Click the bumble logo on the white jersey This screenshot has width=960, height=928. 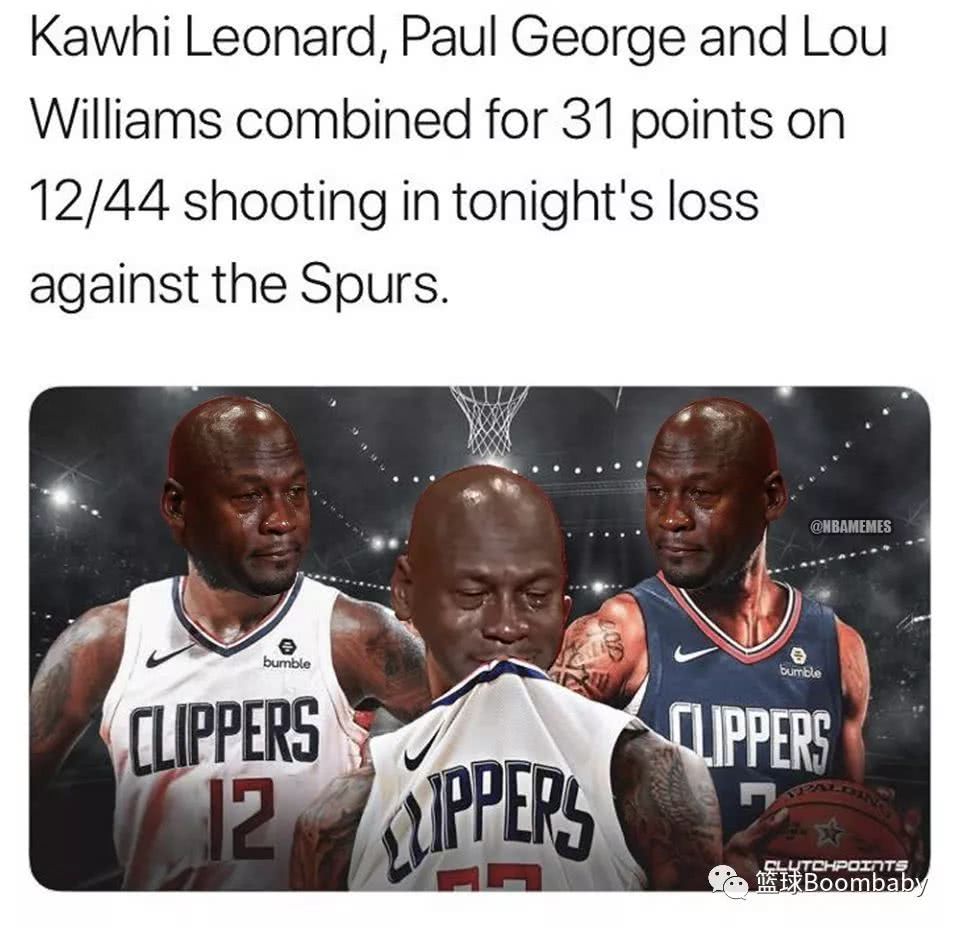click(287, 654)
